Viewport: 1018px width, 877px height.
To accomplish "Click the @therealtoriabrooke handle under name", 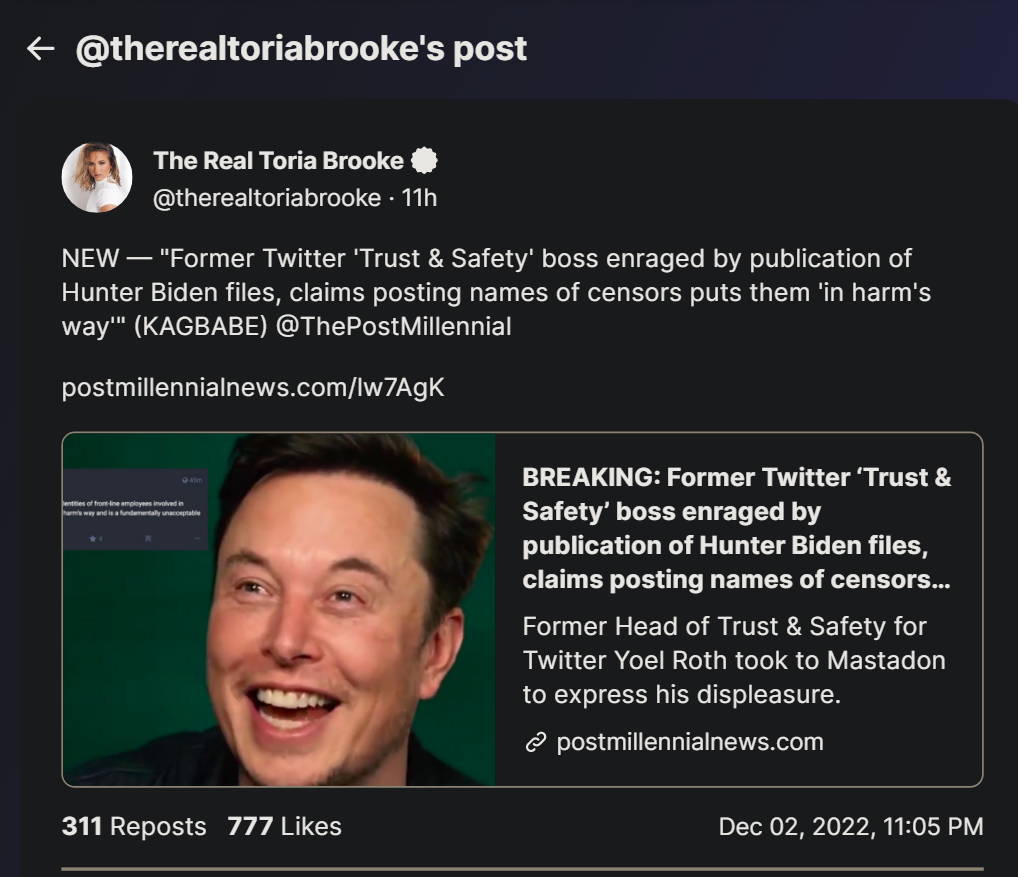I will (266, 198).
